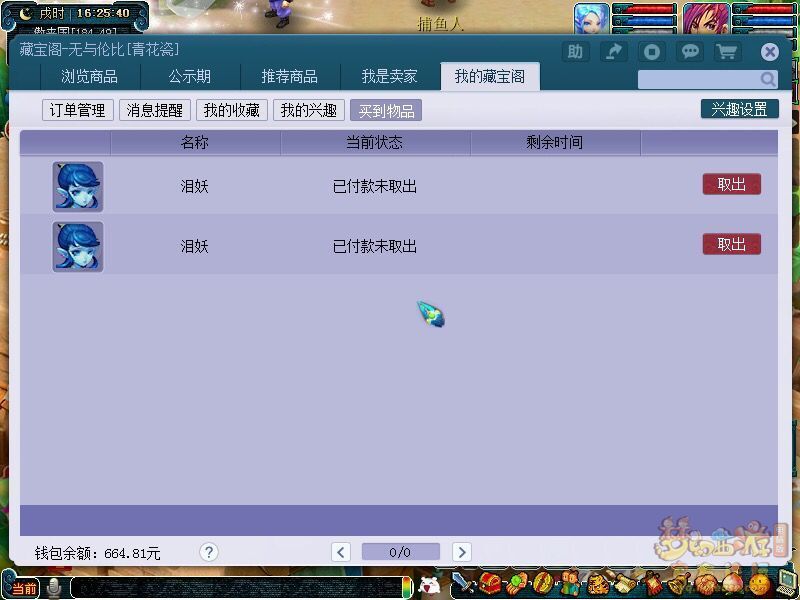The image size is (800, 600).
Task: Go to previous page arrow
Action: [341, 552]
